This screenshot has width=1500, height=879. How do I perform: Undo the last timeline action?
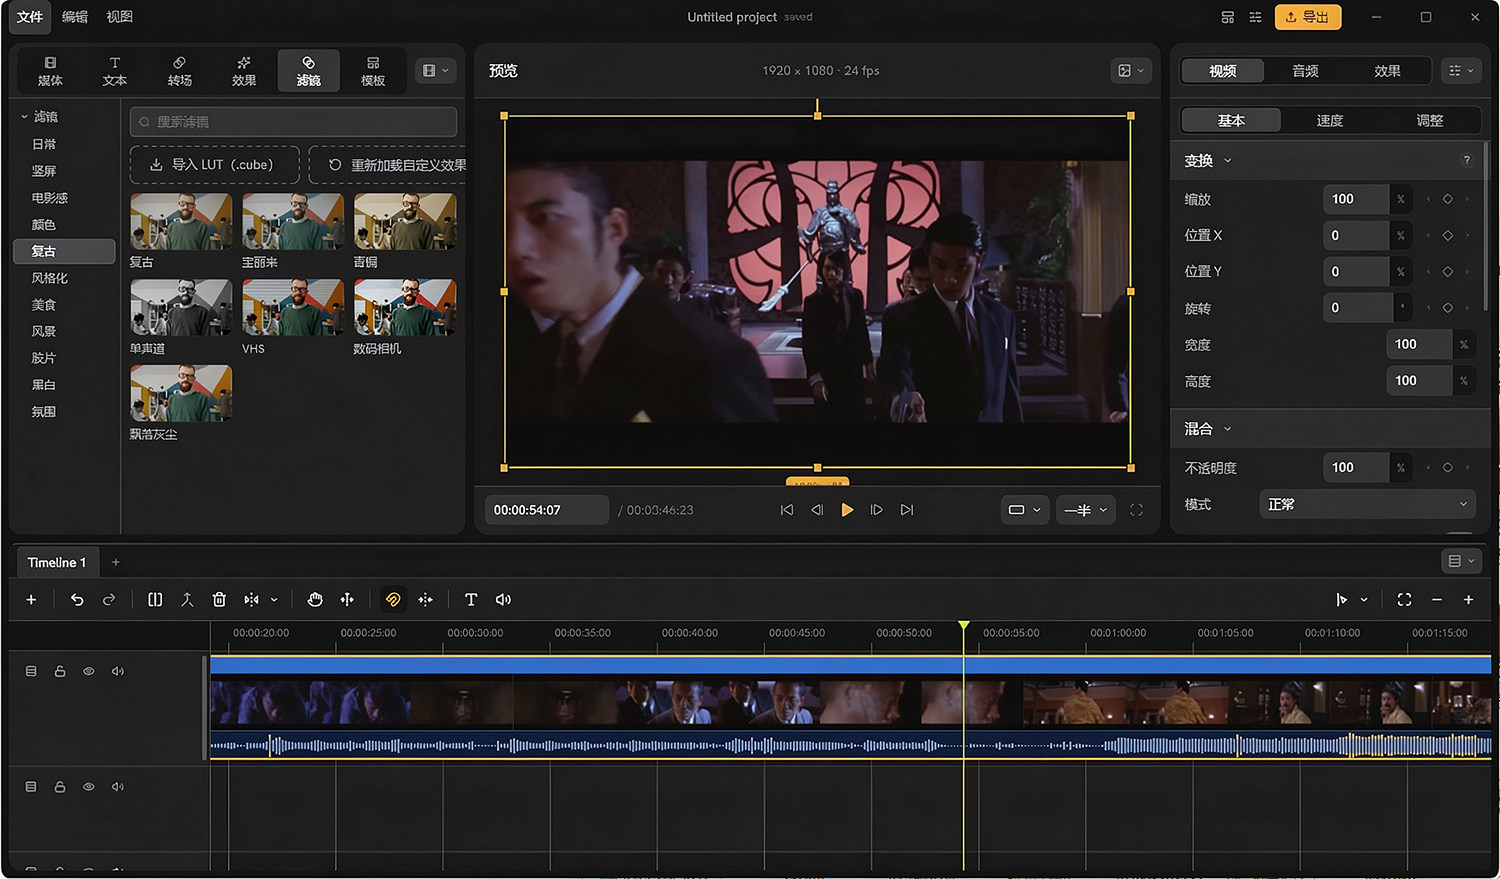77,600
